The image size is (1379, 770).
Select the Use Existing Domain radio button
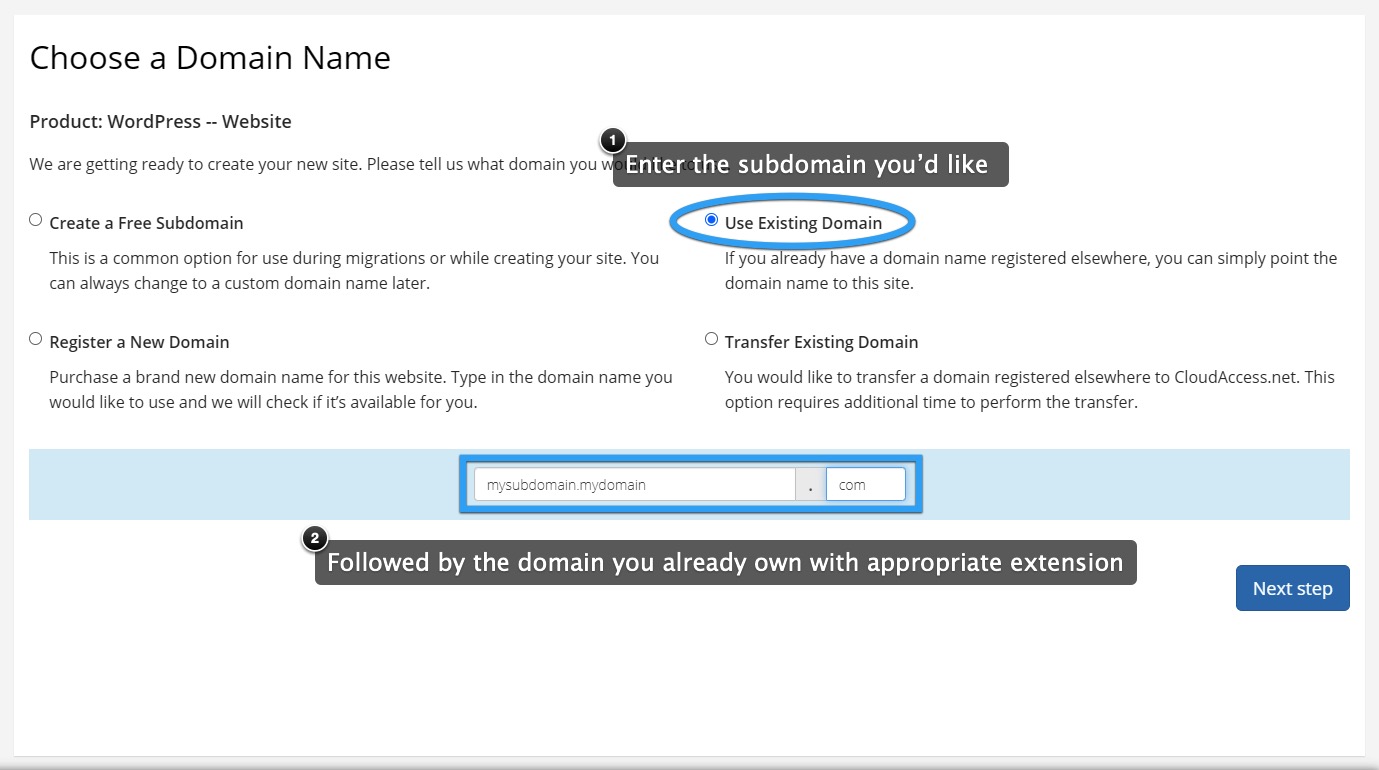coord(712,220)
